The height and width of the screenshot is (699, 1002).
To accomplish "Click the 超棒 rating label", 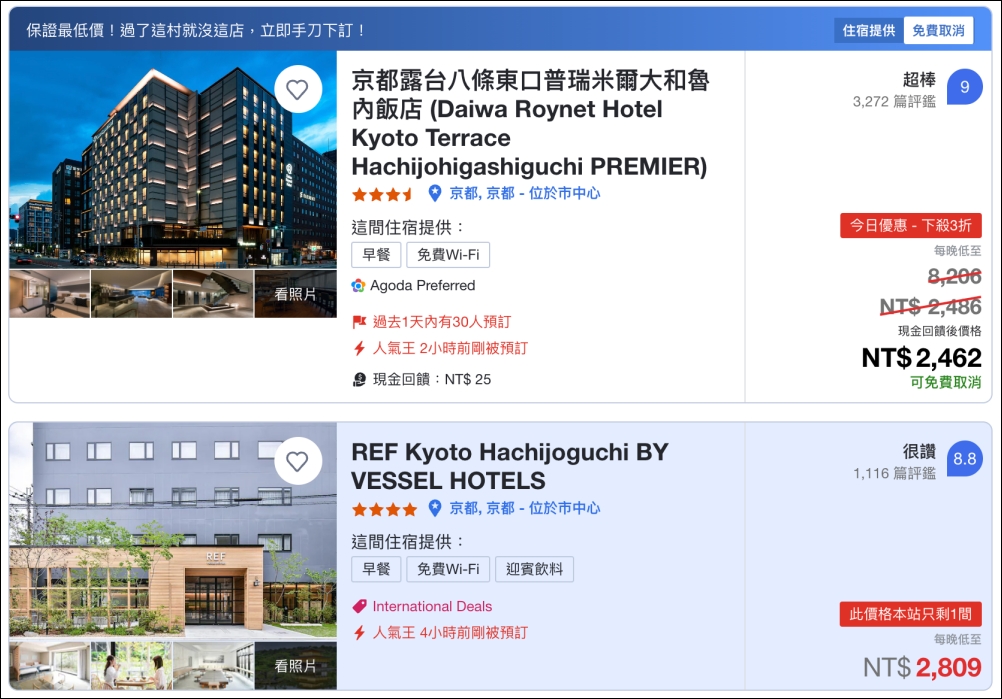I will click(919, 80).
